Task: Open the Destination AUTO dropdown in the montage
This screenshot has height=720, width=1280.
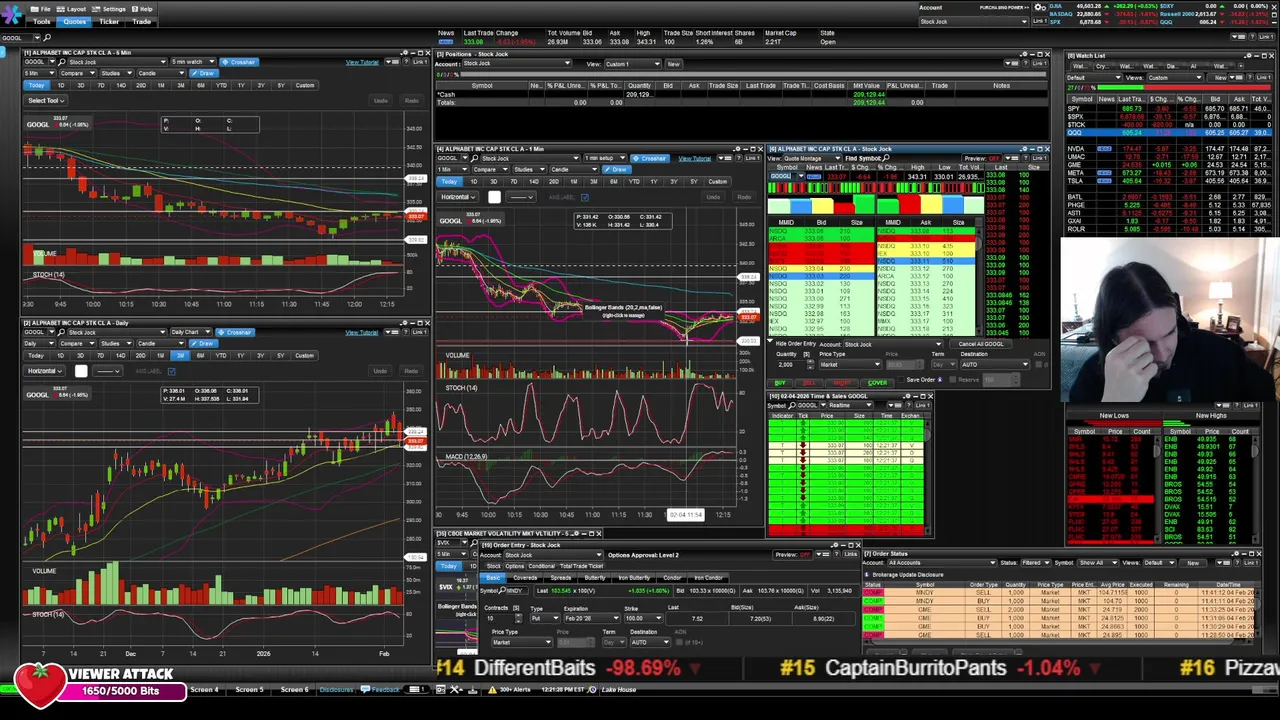Action: coord(995,365)
